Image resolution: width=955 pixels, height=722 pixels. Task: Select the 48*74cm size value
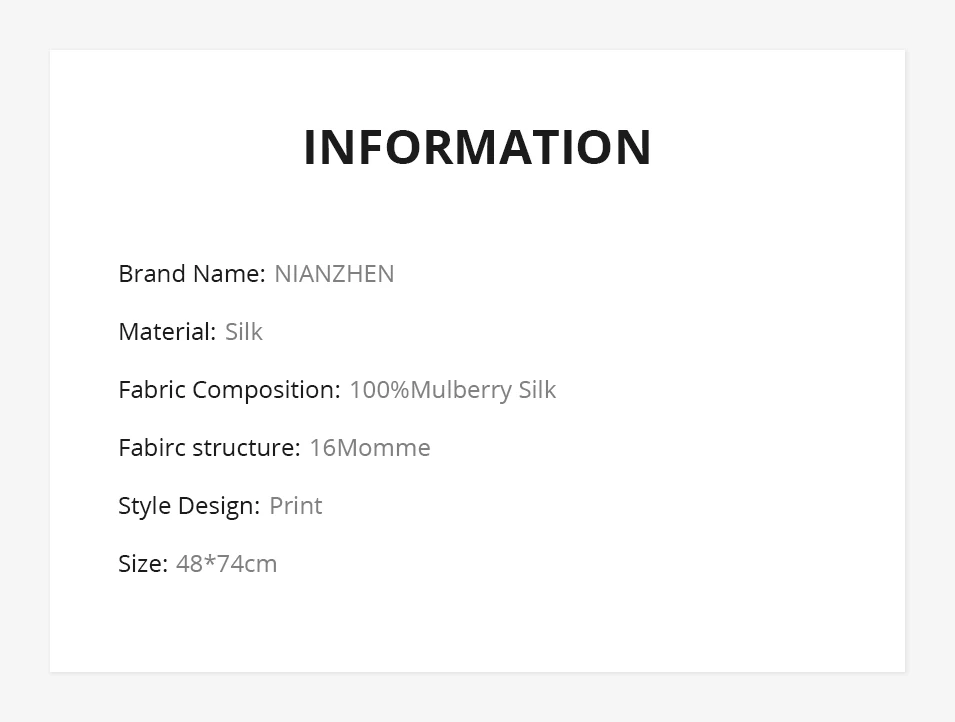coord(227,564)
